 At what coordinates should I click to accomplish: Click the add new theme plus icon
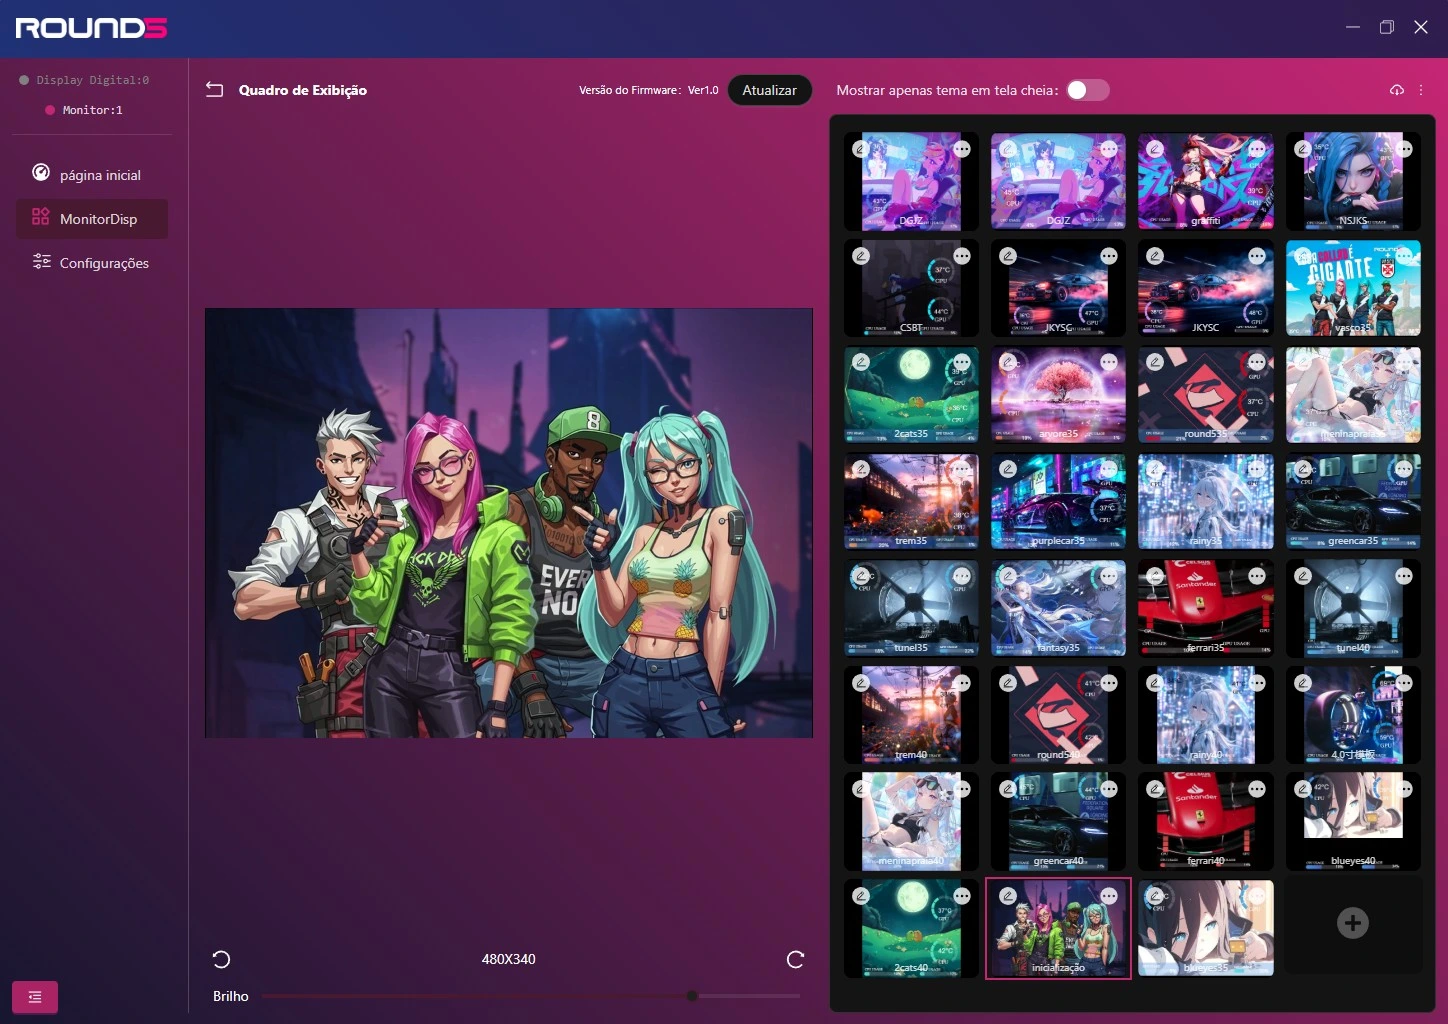point(1352,923)
